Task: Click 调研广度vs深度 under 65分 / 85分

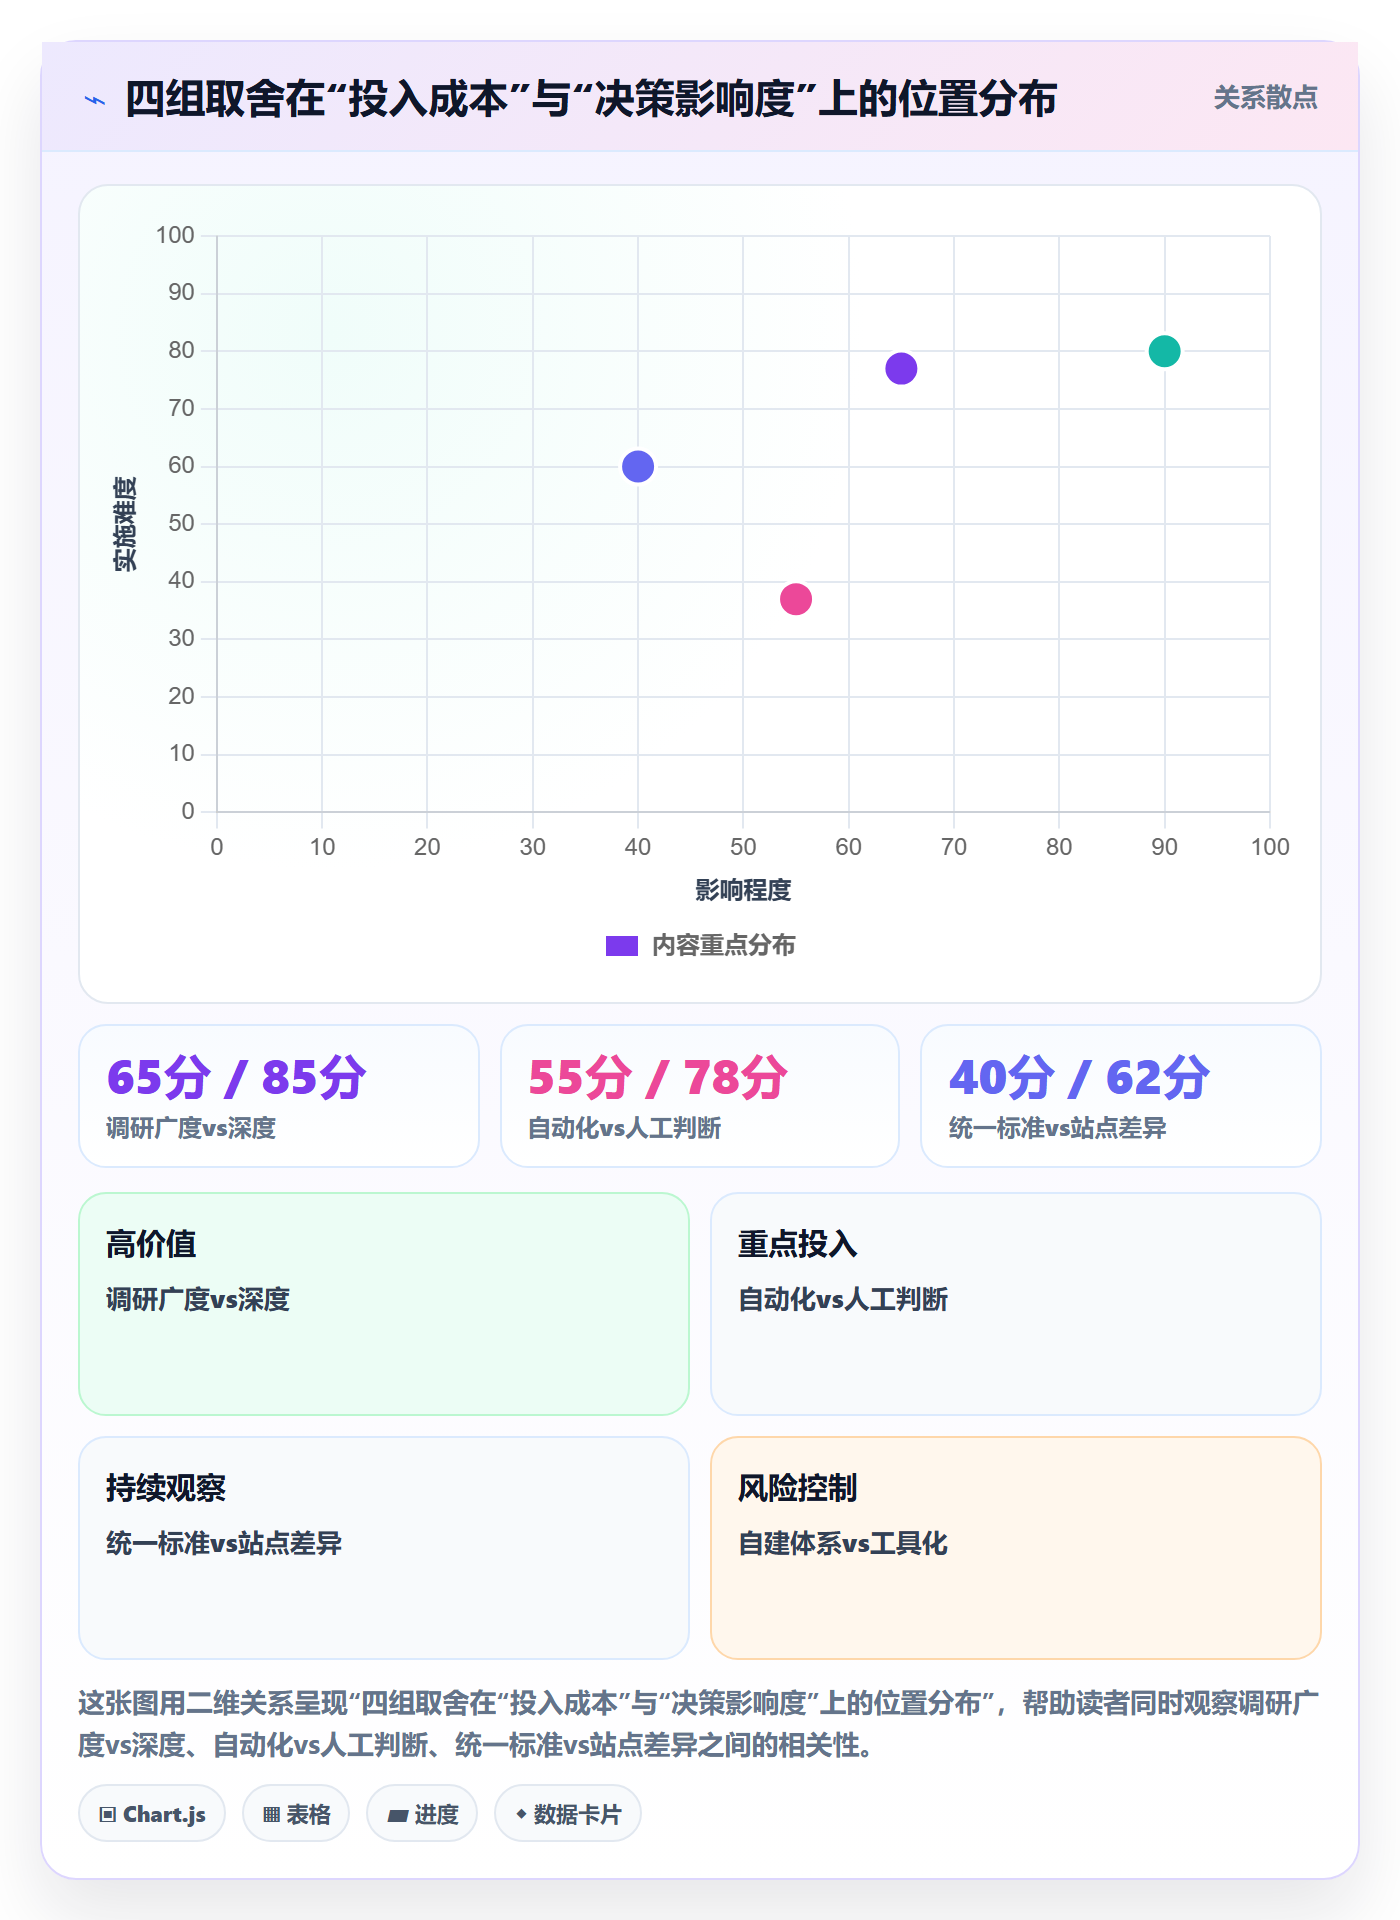Action: (191, 1129)
